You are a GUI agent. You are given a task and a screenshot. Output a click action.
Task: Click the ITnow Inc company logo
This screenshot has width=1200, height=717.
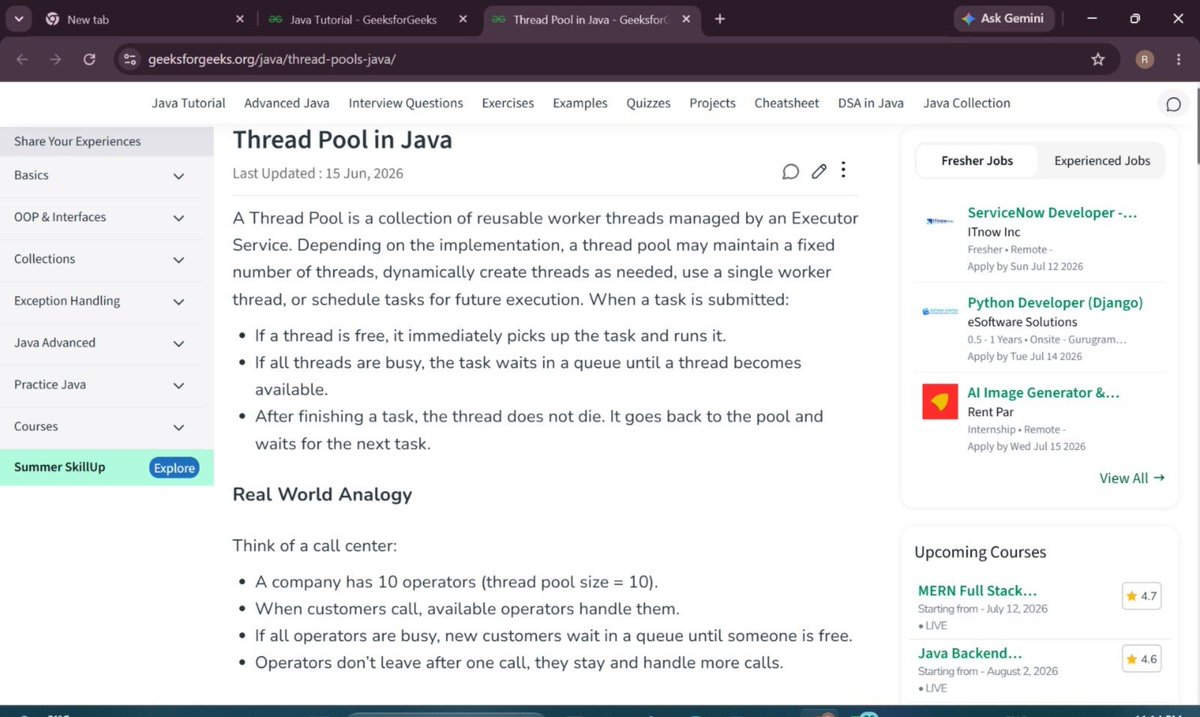(x=939, y=221)
